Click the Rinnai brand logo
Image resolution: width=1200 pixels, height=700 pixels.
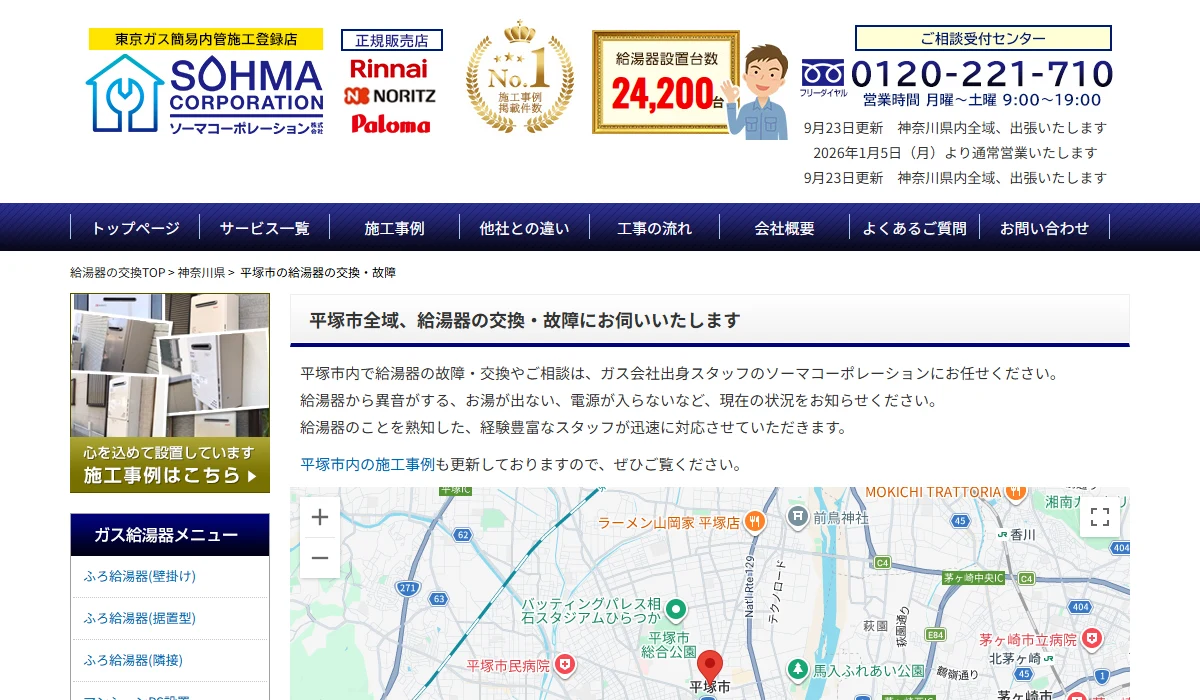tap(389, 69)
